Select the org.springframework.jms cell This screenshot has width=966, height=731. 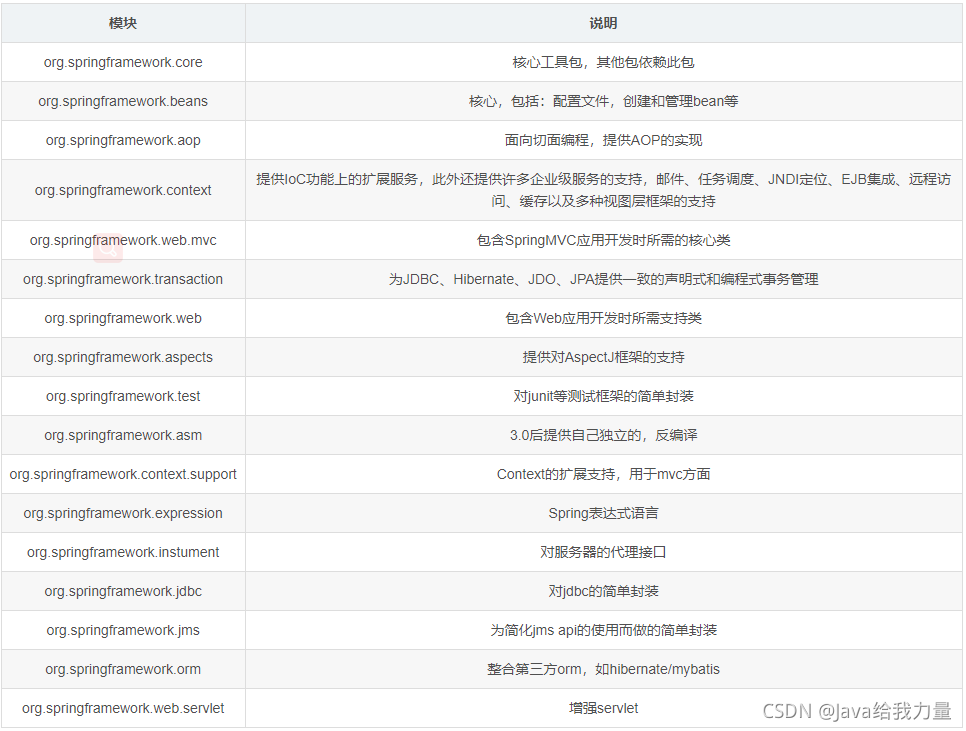[123, 630]
